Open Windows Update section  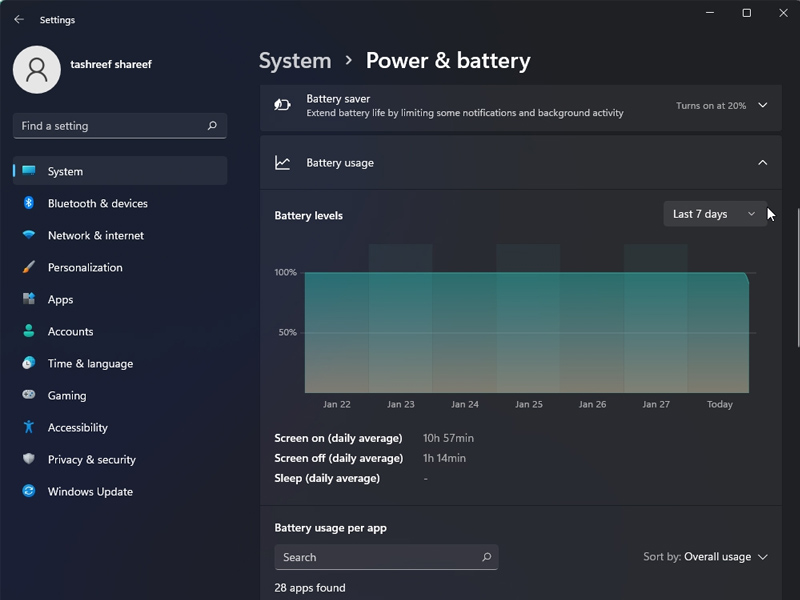coord(120,491)
